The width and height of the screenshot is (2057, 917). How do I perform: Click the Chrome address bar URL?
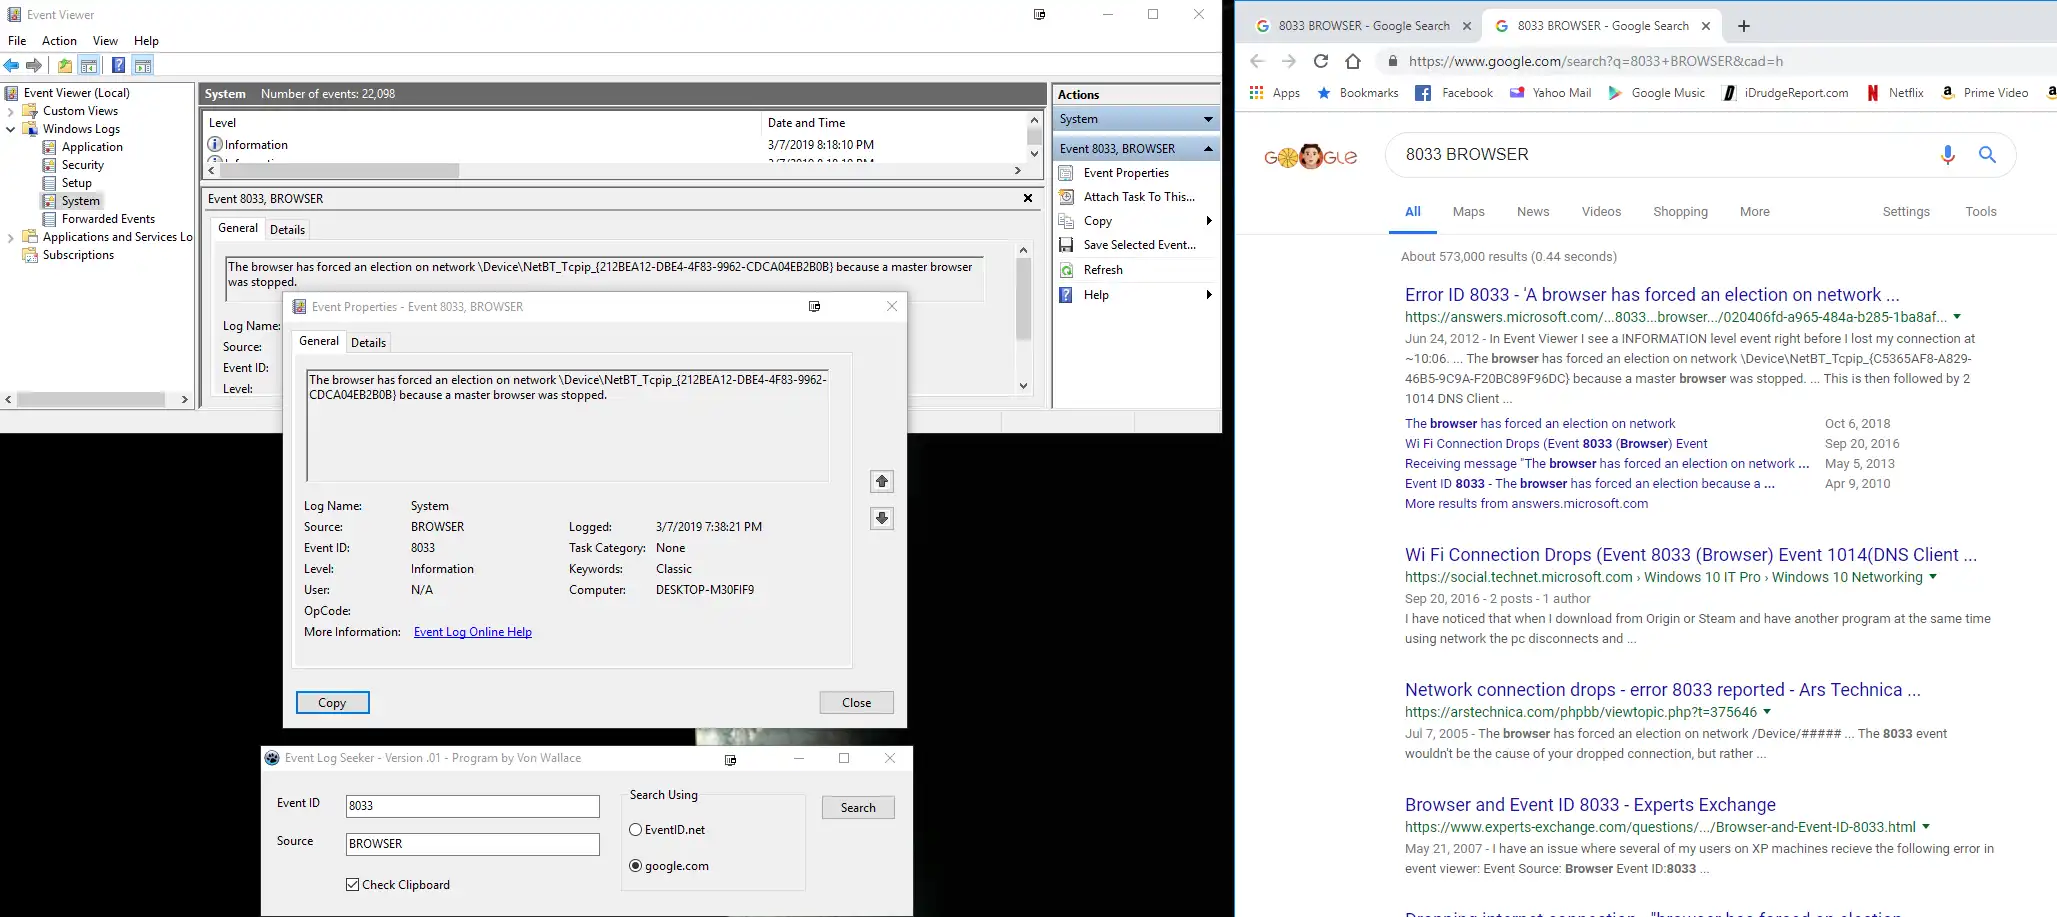[x=1595, y=61]
